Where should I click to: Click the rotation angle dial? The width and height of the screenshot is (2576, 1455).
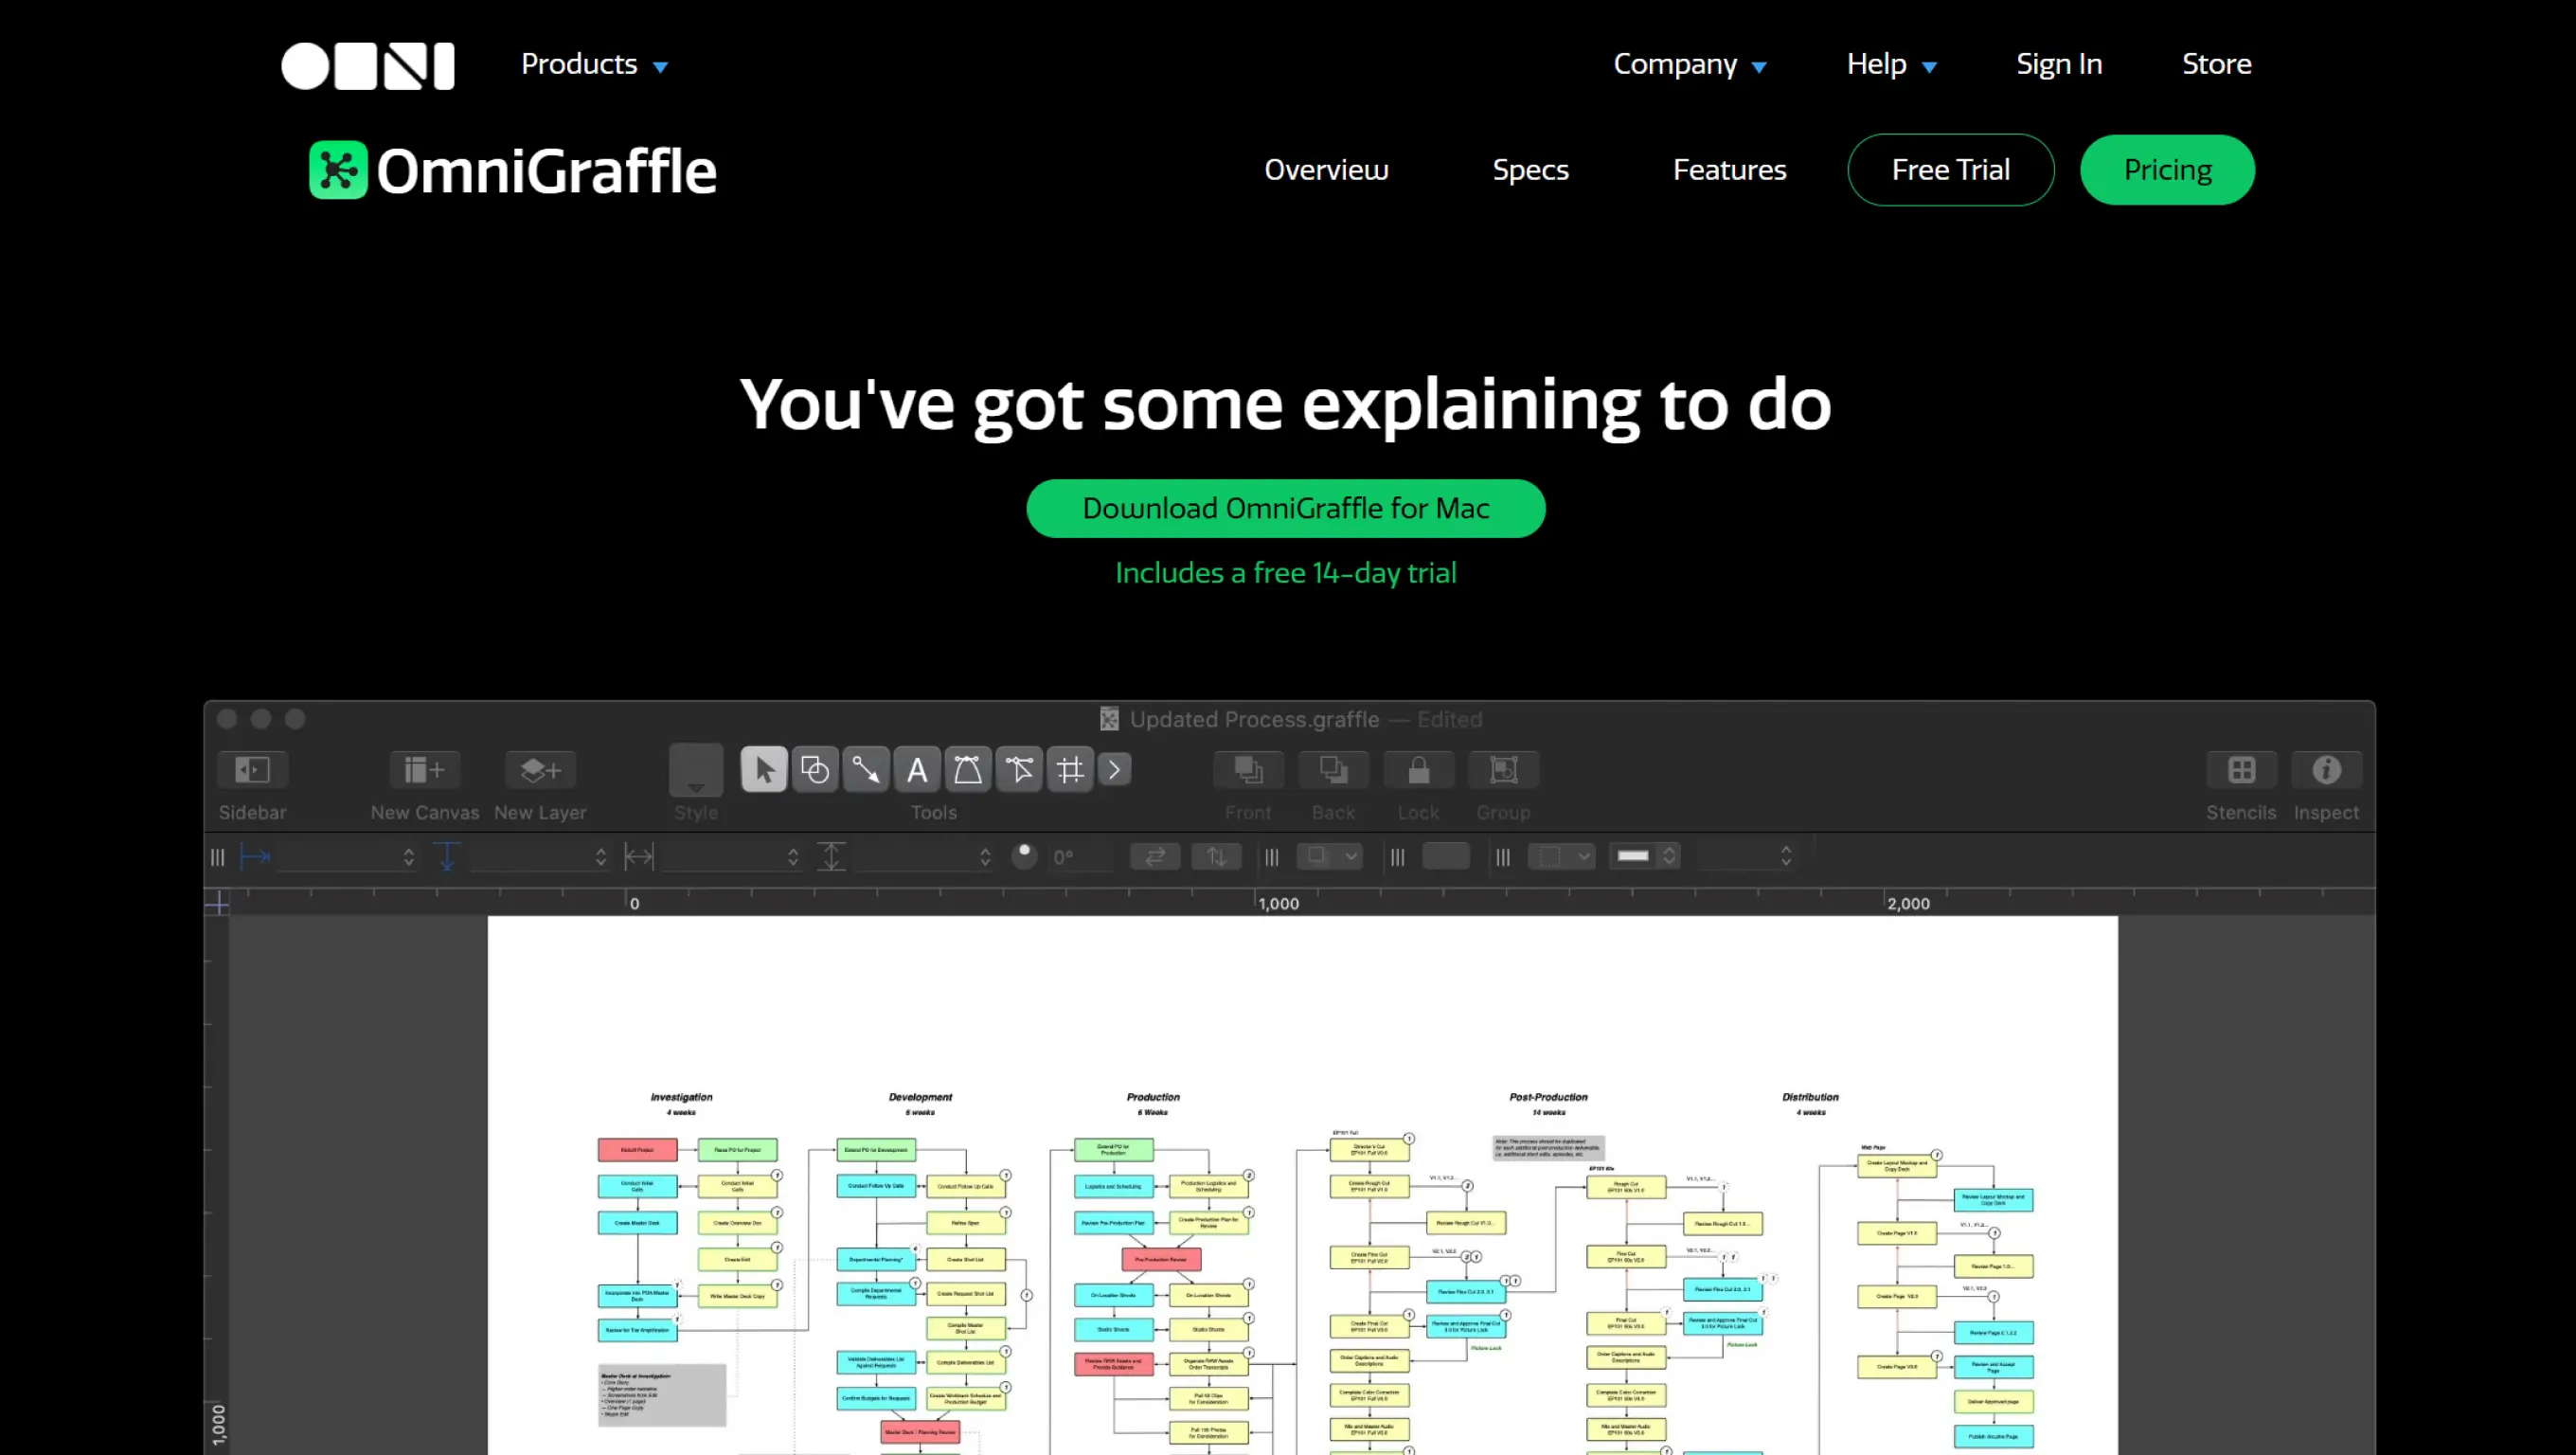point(1024,857)
